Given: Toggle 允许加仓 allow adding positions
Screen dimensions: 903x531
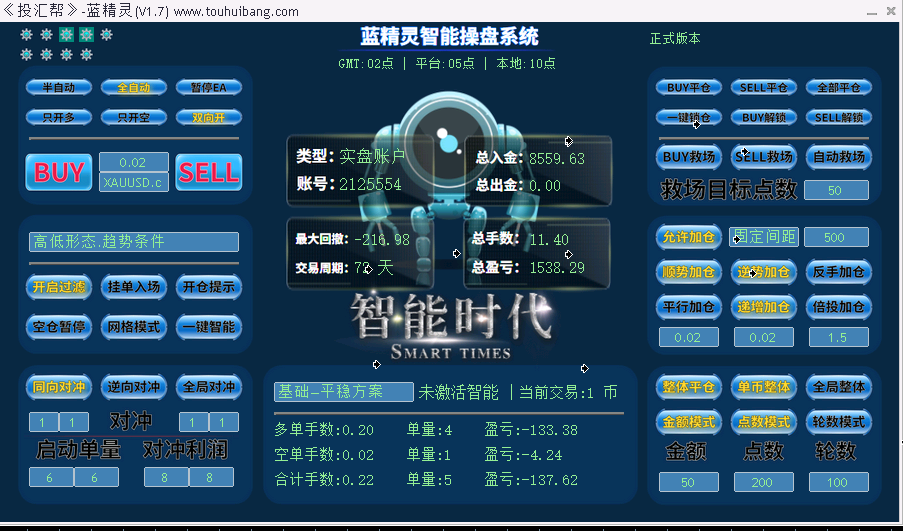Looking at the screenshot, I should [x=689, y=237].
